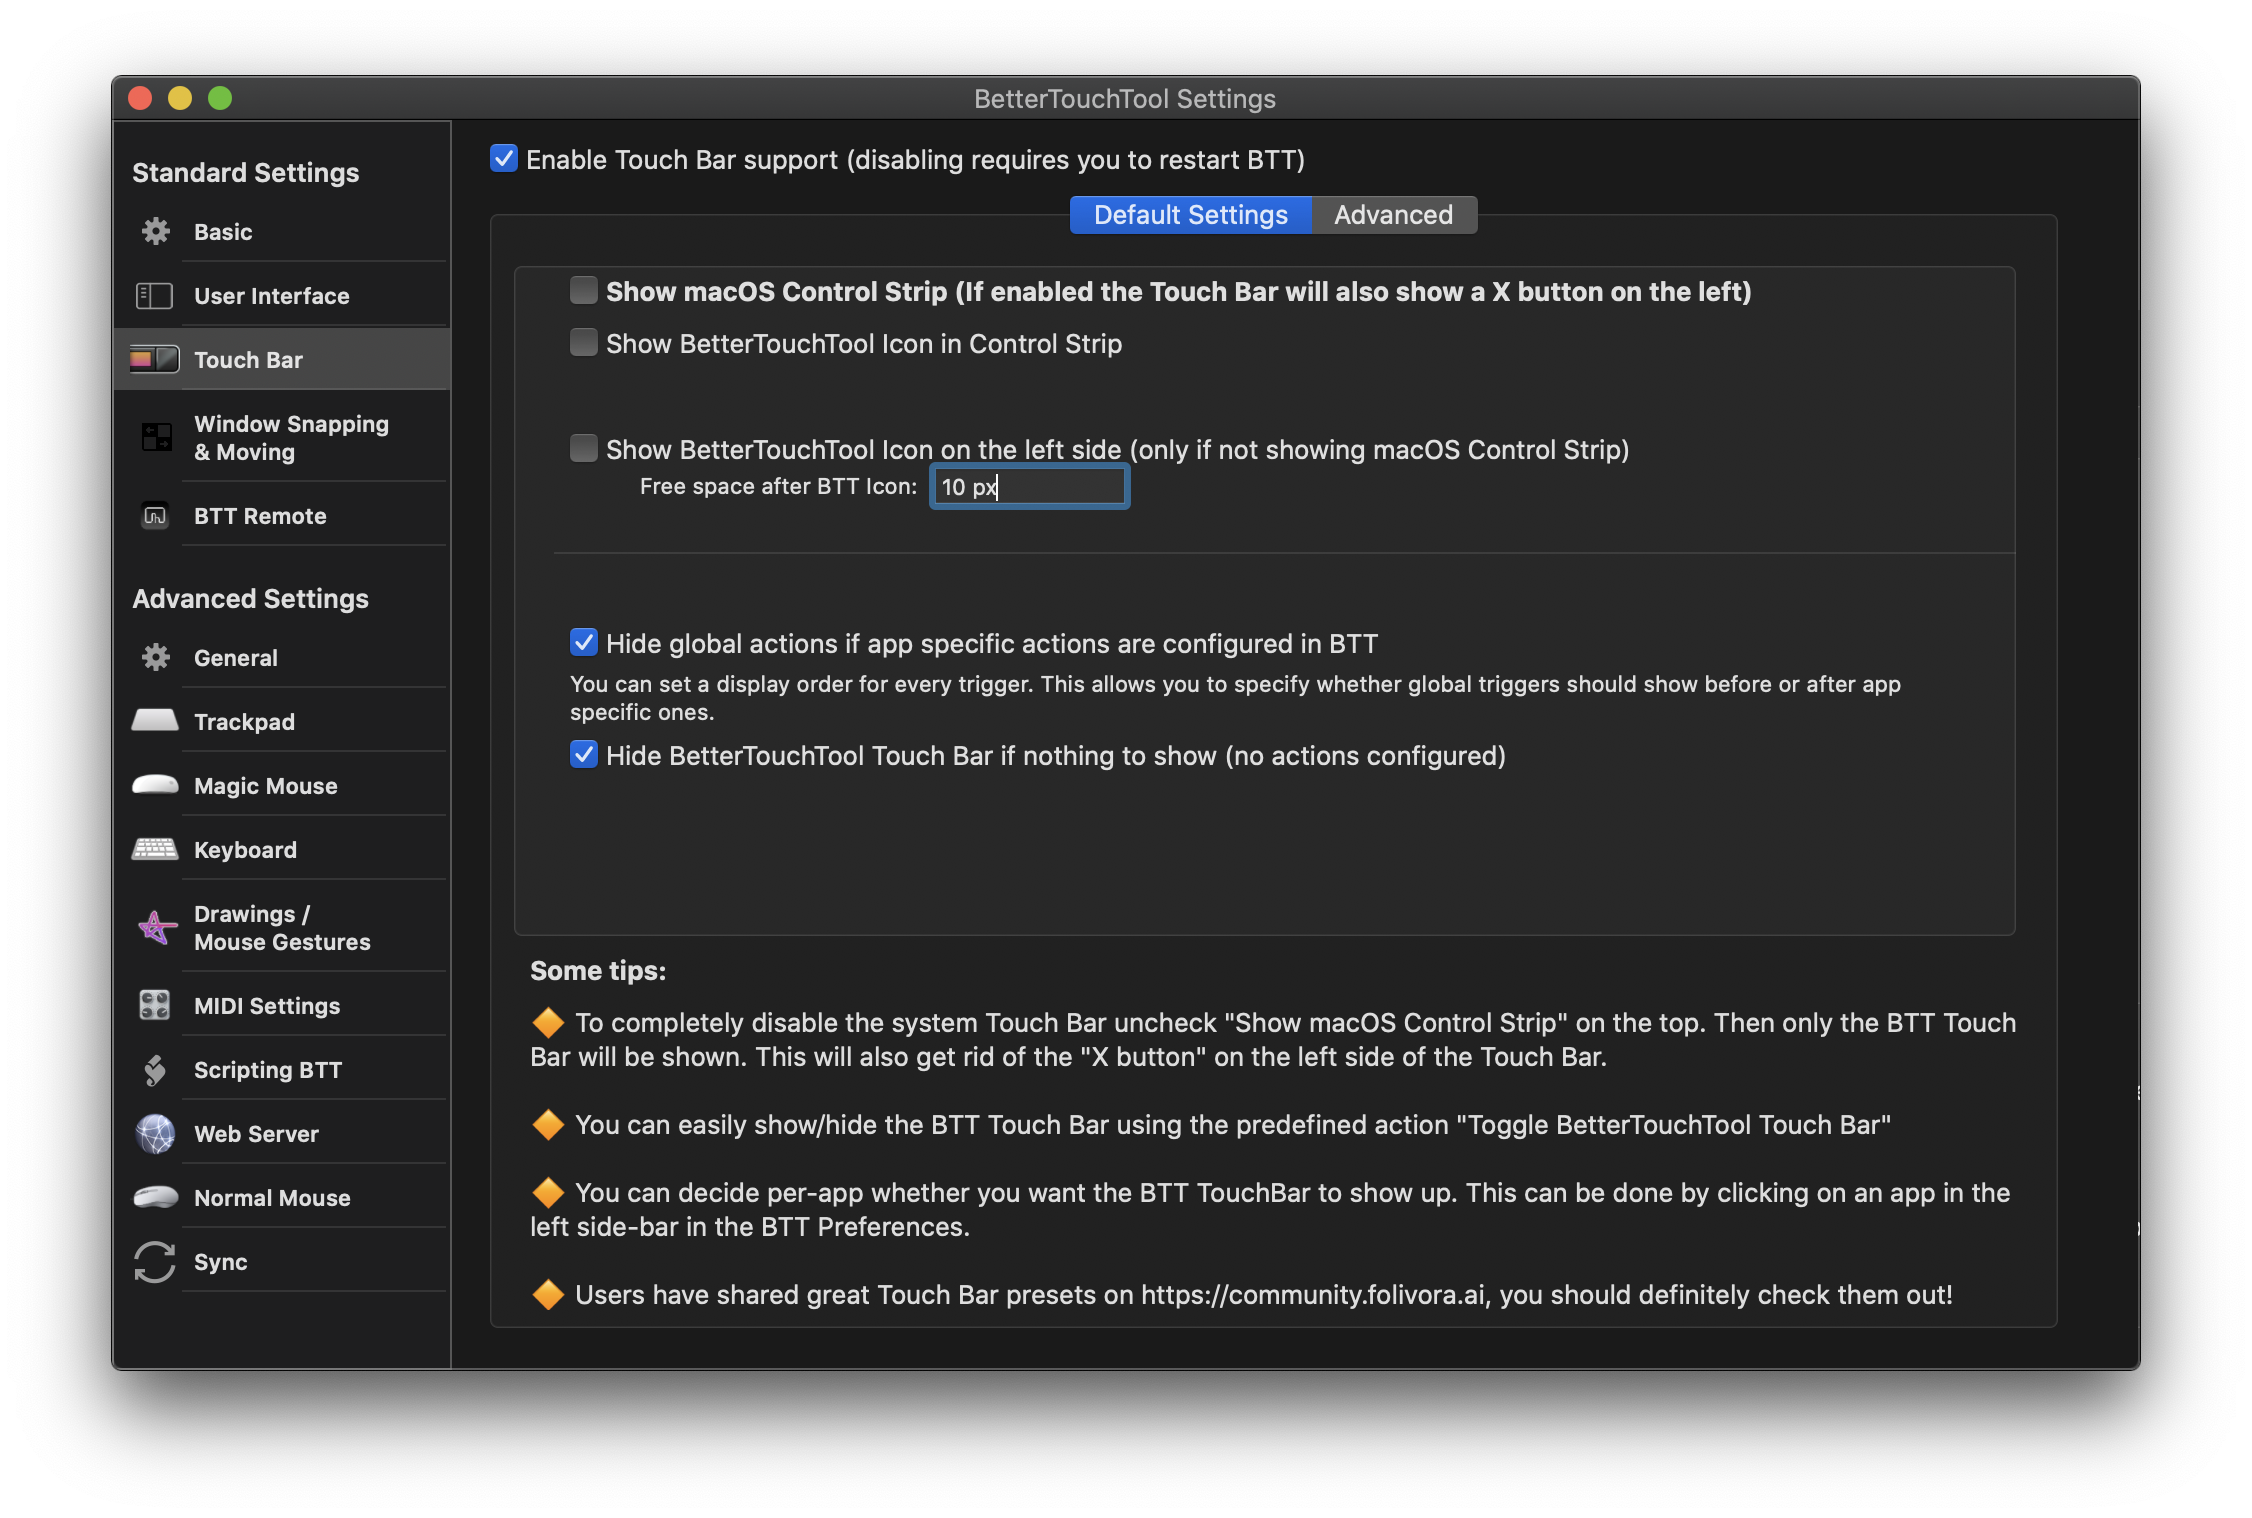Enable Show macOS Control Strip checkbox
This screenshot has width=2252, height=1518.
pos(584,291)
